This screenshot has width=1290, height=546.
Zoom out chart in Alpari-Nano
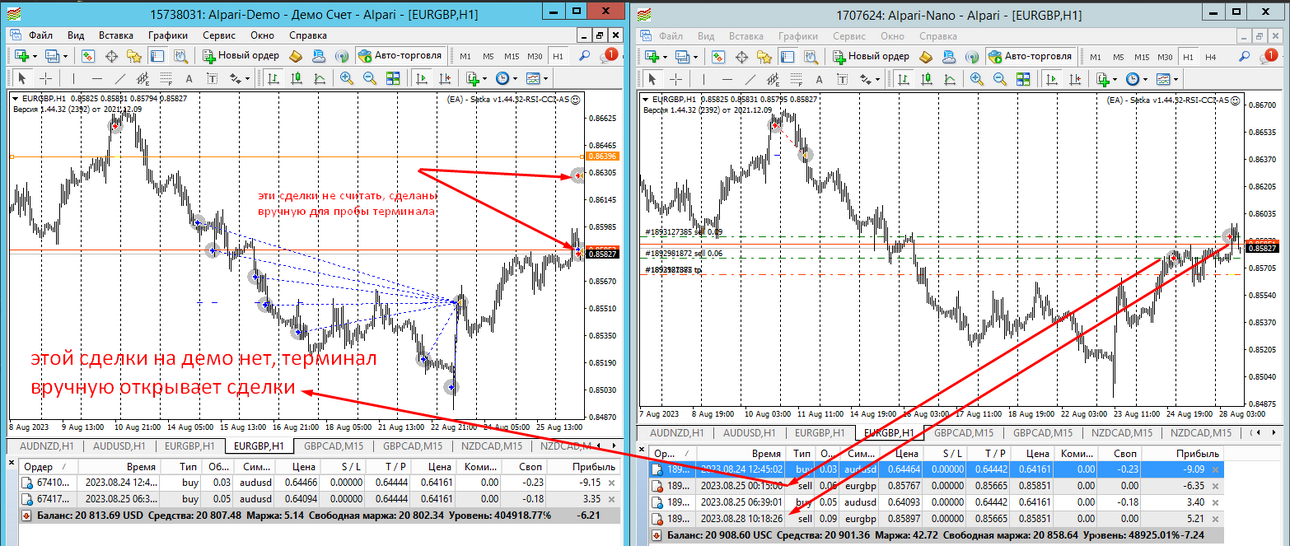tap(999, 79)
